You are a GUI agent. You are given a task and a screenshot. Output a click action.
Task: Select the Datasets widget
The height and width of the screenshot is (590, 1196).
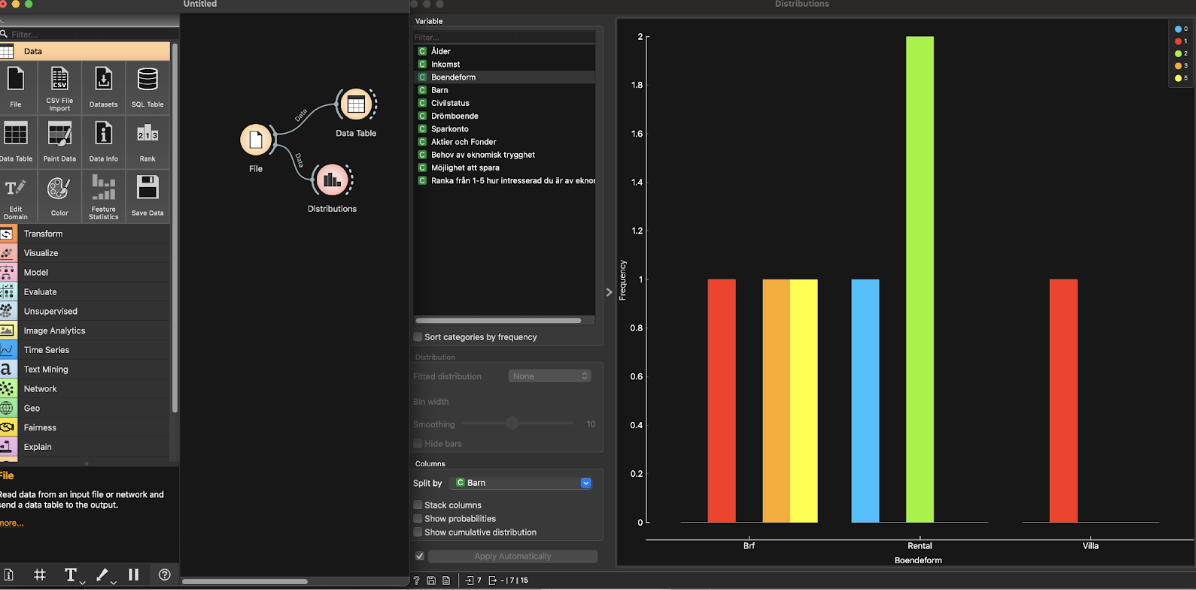coord(104,86)
